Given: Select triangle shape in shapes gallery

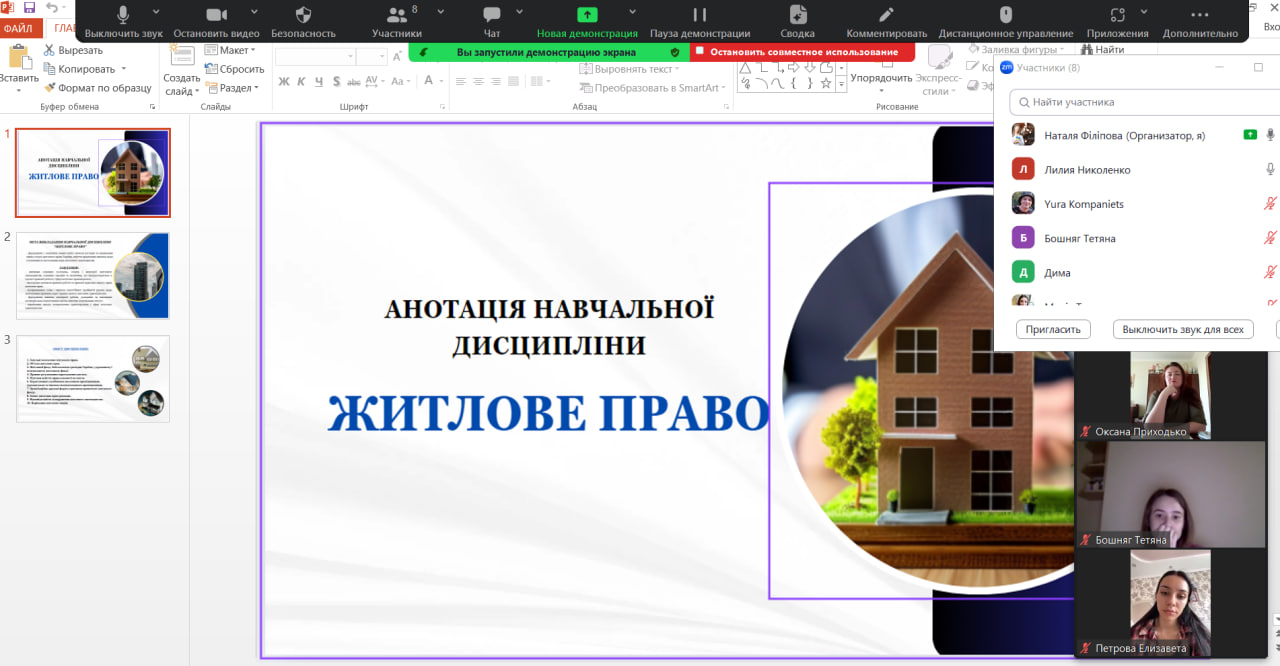Looking at the screenshot, I should pos(743,67).
